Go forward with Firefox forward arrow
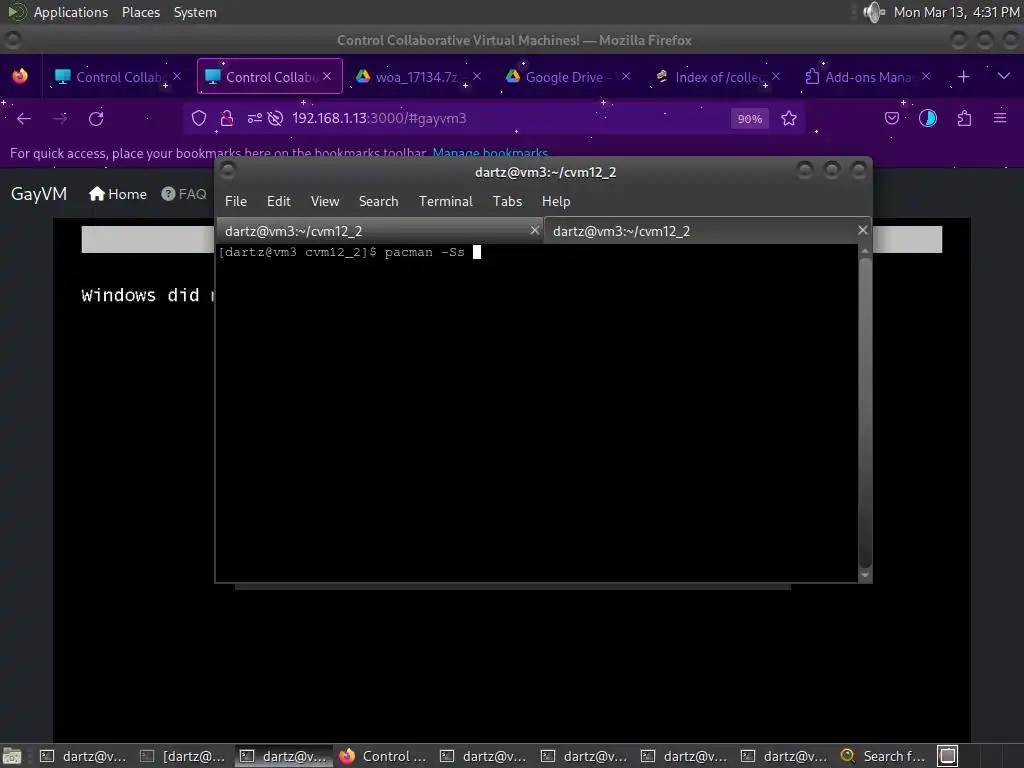The width and height of the screenshot is (1024, 768). 60,118
